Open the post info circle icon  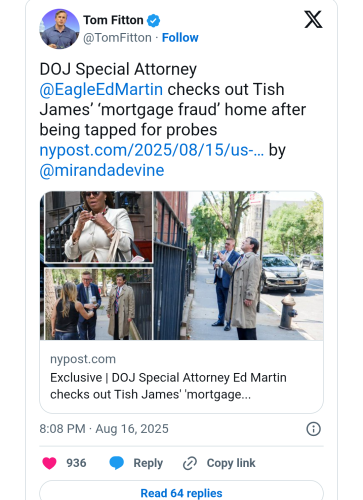[313, 429]
